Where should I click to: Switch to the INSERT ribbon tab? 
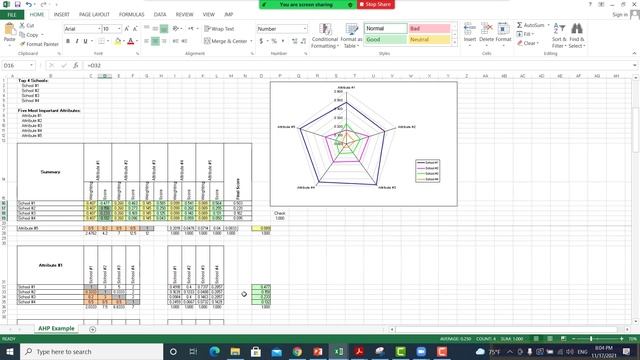click(x=62, y=15)
